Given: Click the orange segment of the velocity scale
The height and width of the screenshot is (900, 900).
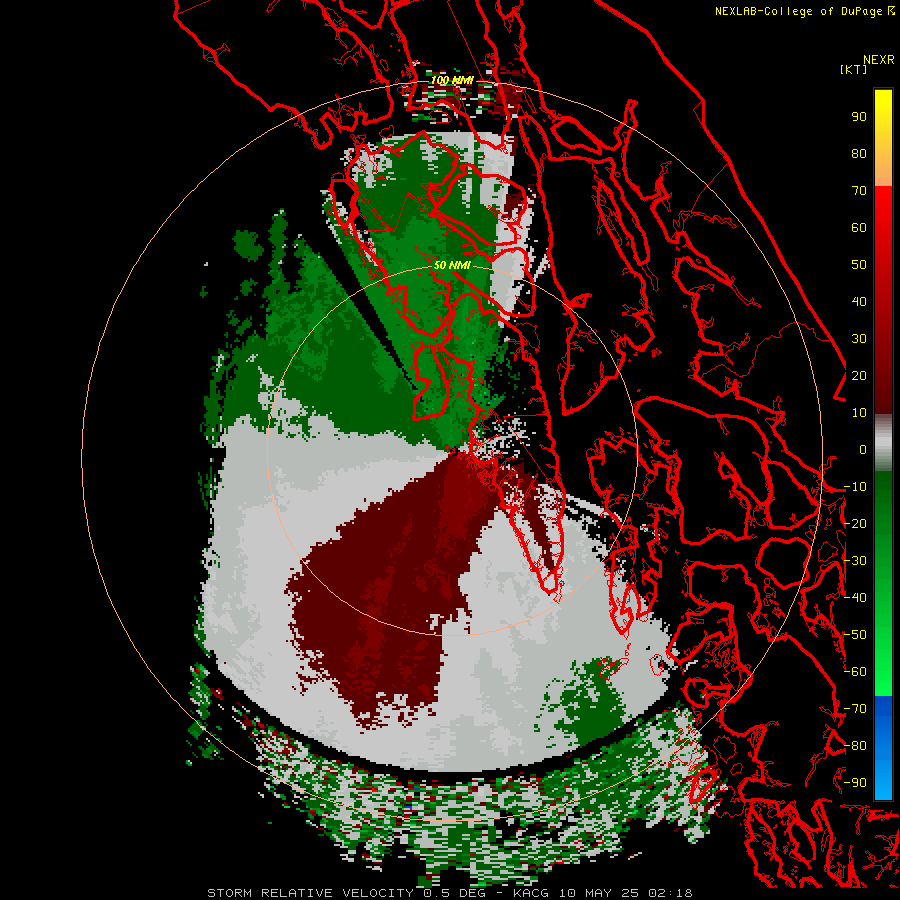Looking at the screenshot, I should [883, 166].
